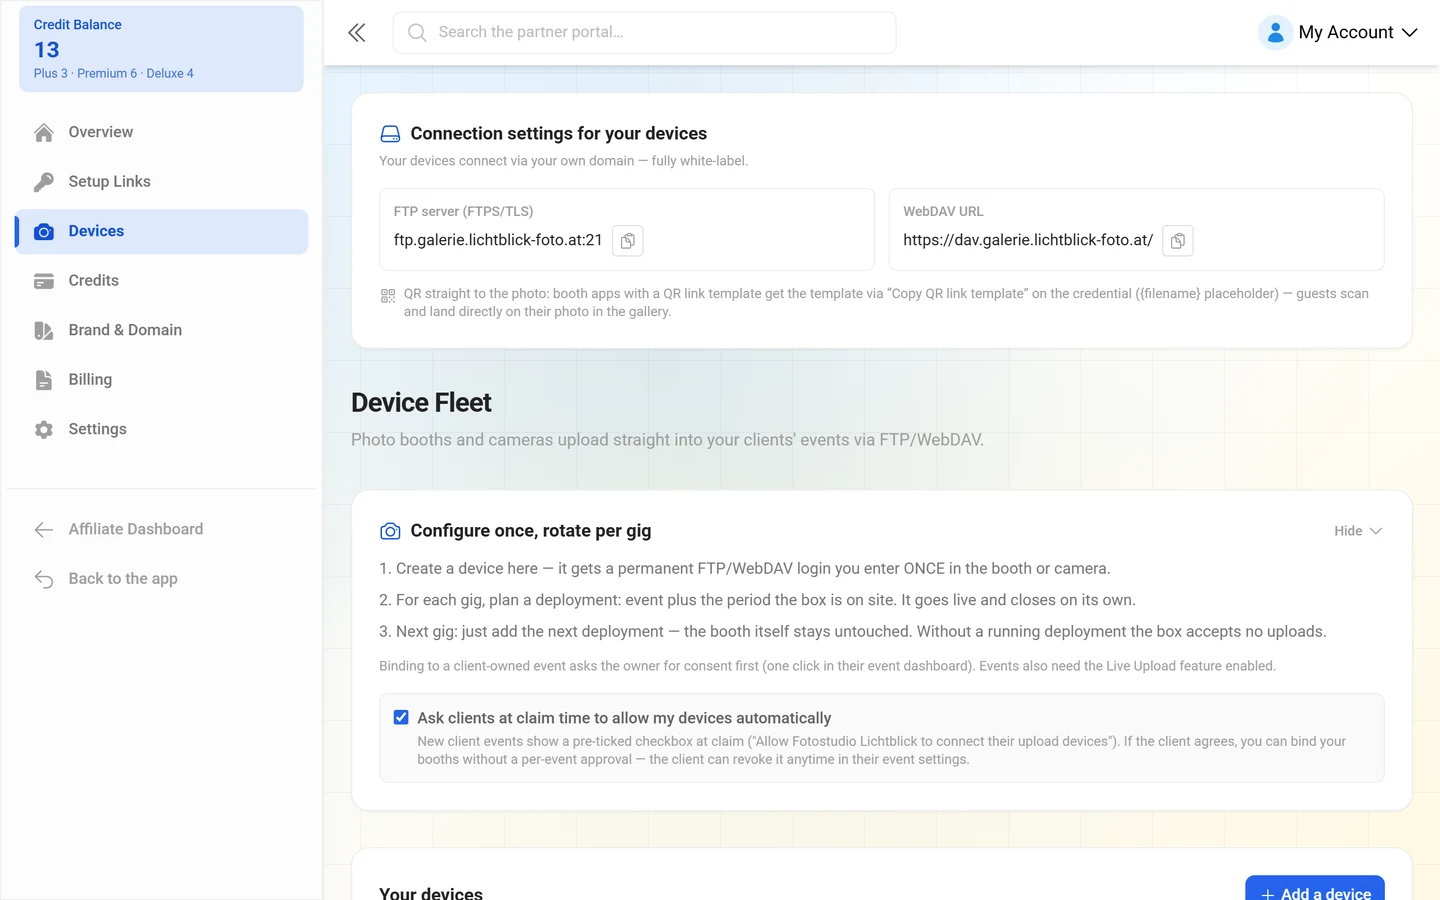Click the Brand & Domain palette icon
The image size is (1440, 900).
coord(44,331)
